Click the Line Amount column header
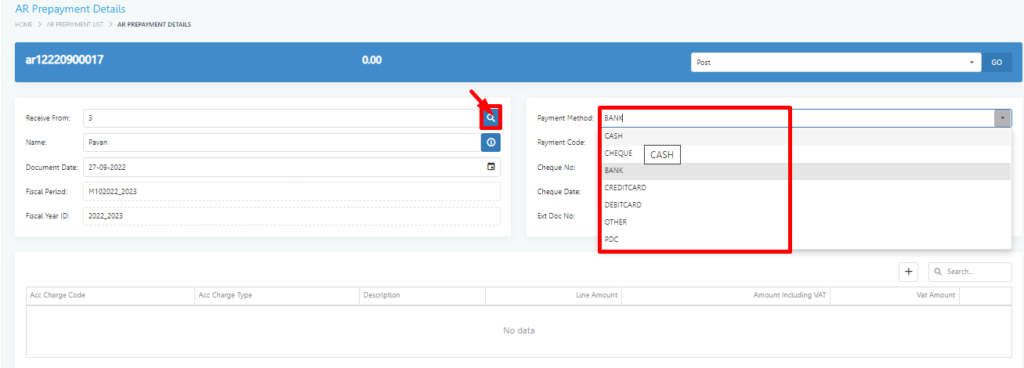This screenshot has height=368, width=1024. (x=554, y=296)
